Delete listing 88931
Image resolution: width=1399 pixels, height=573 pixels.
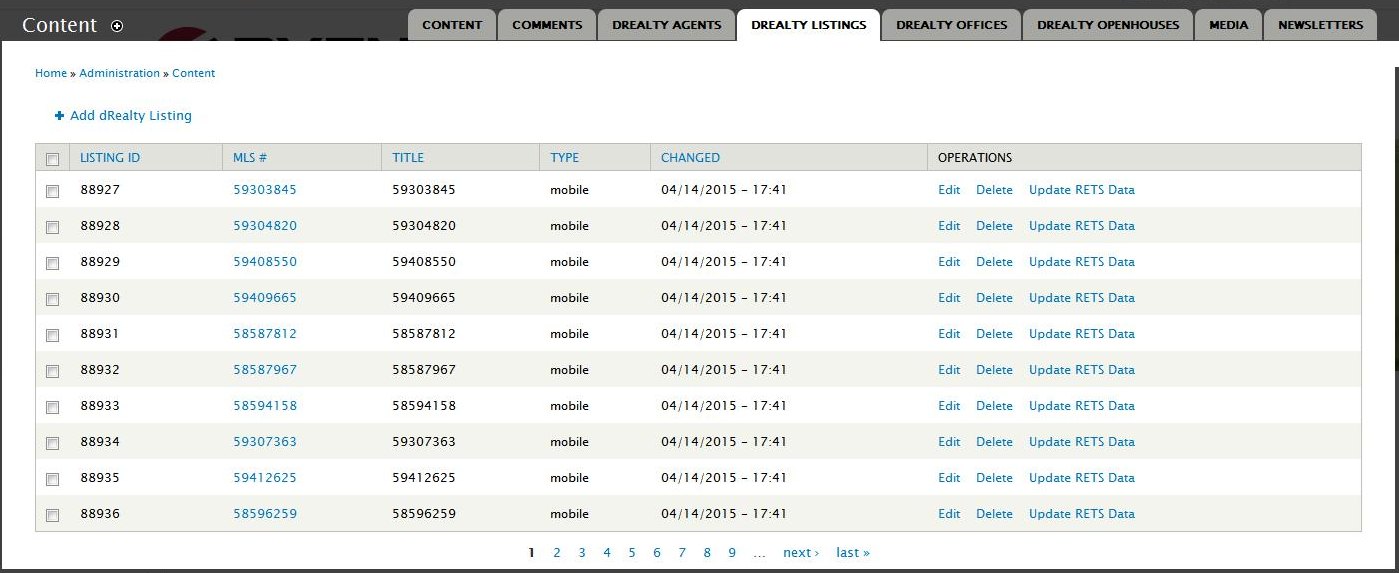994,334
